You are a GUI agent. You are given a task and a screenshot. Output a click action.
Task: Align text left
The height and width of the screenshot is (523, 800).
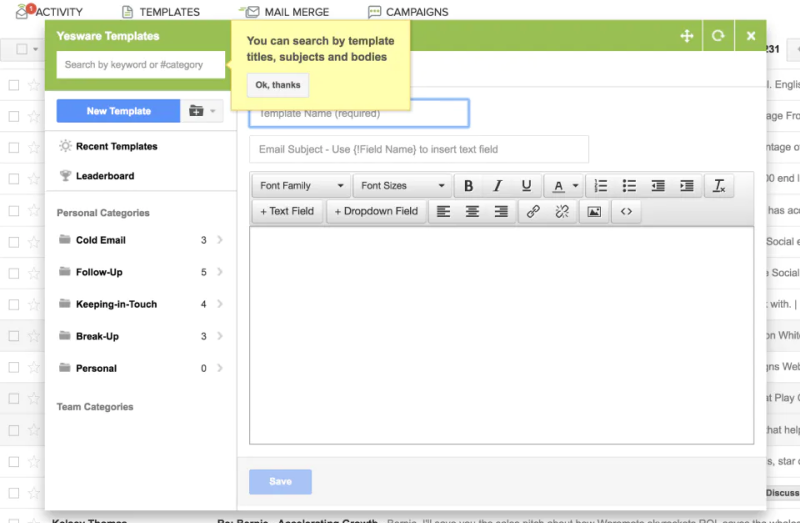443,211
